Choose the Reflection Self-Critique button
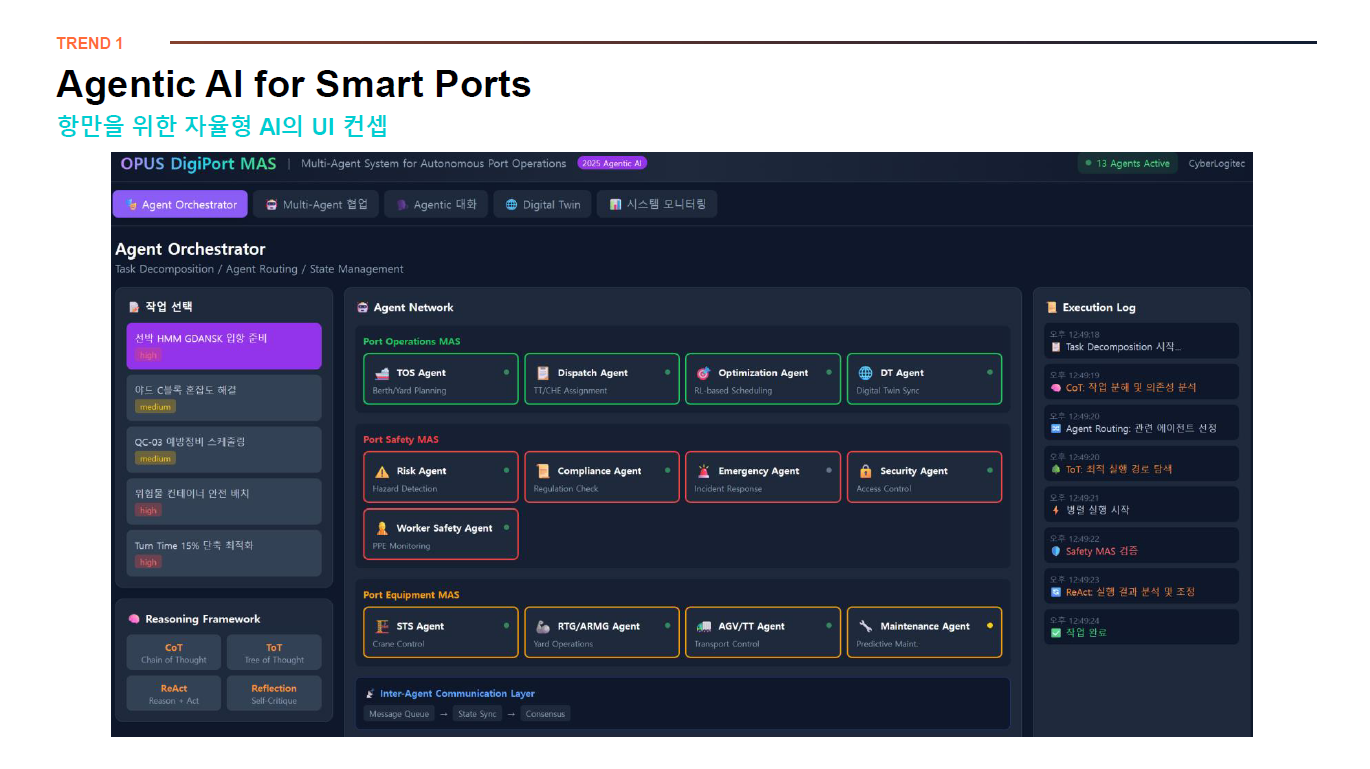 coord(274,694)
